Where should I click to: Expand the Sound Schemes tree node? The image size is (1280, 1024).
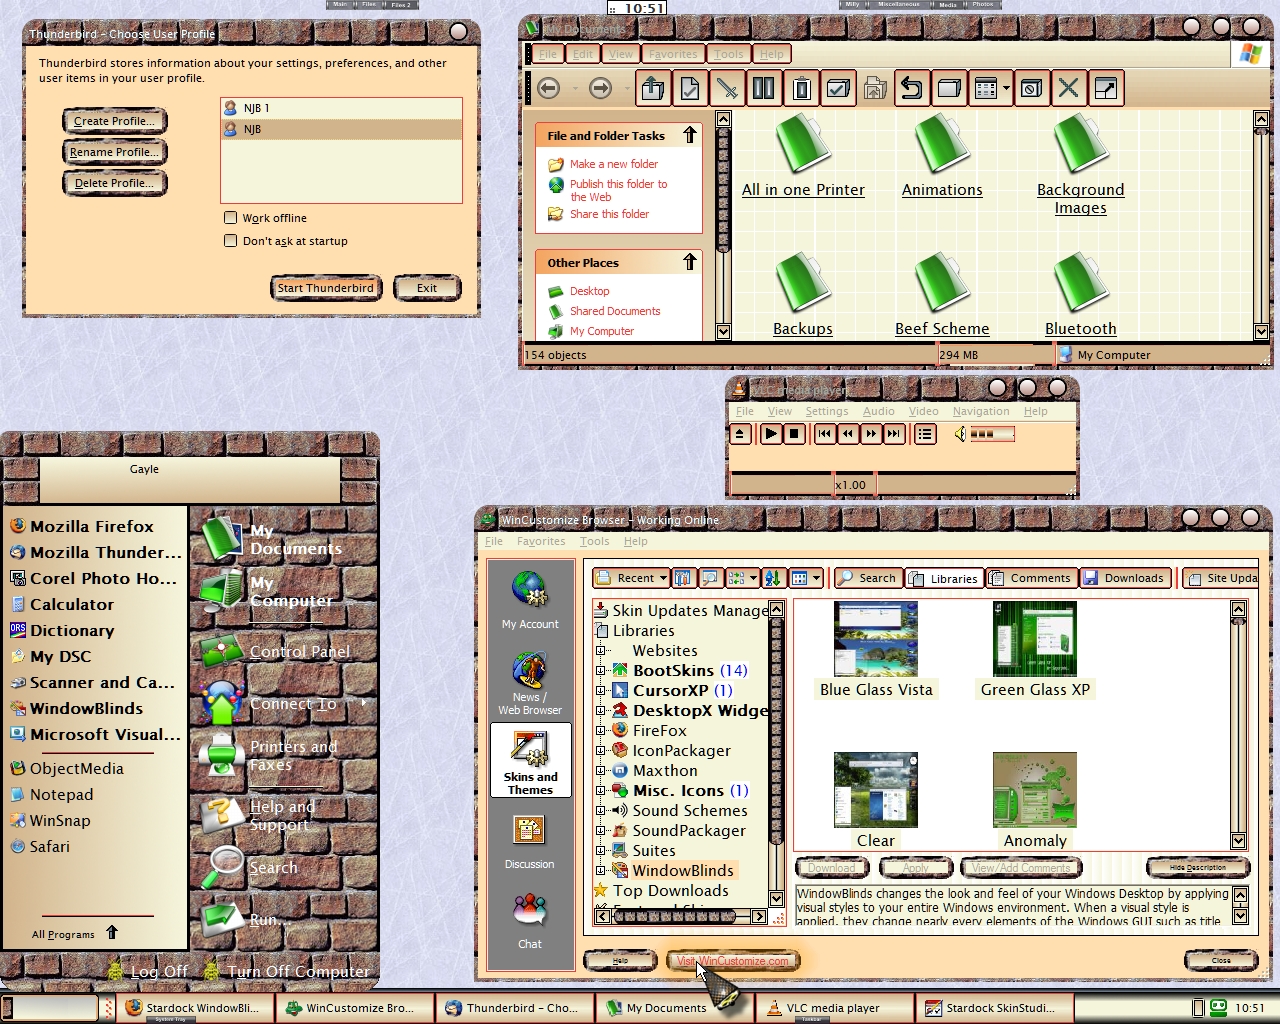pyautogui.click(x=601, y=810)
